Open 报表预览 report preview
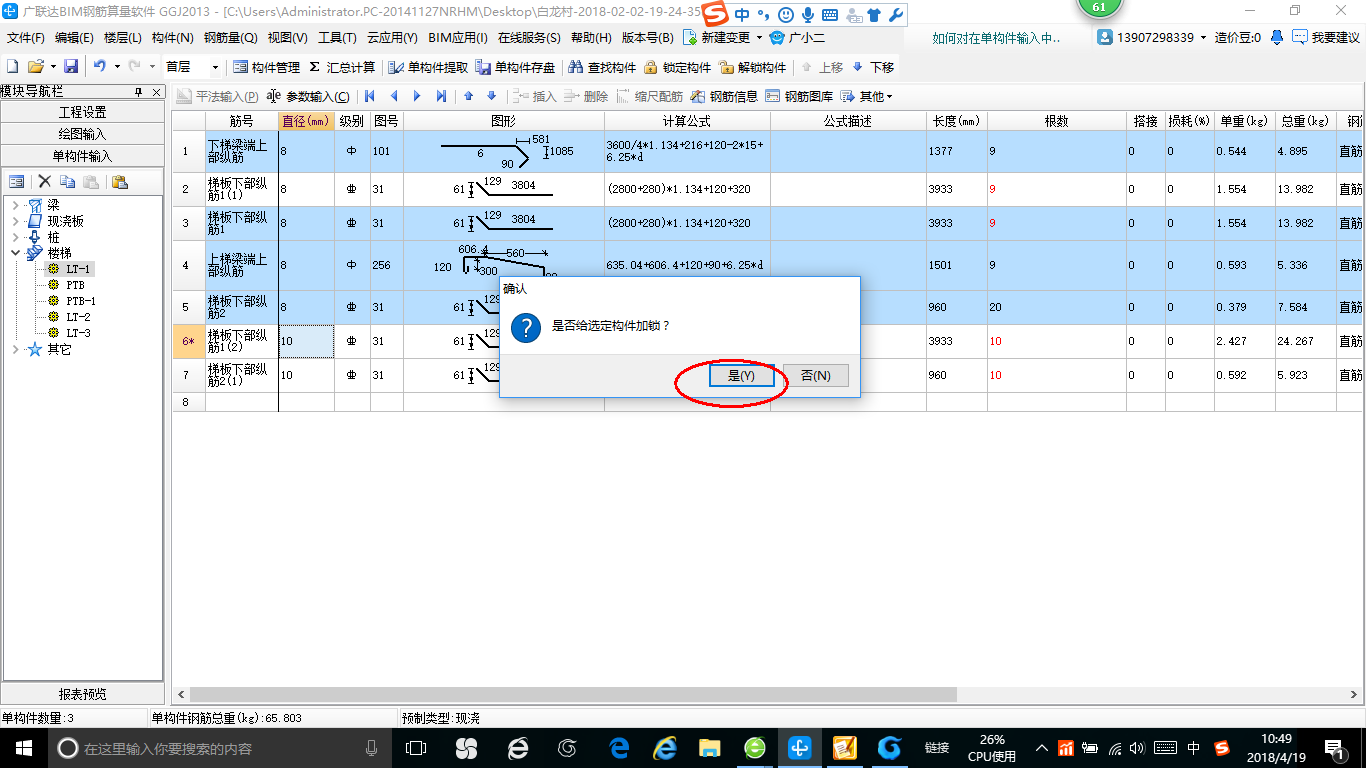The image size is (1366, 768). (82, 694)
